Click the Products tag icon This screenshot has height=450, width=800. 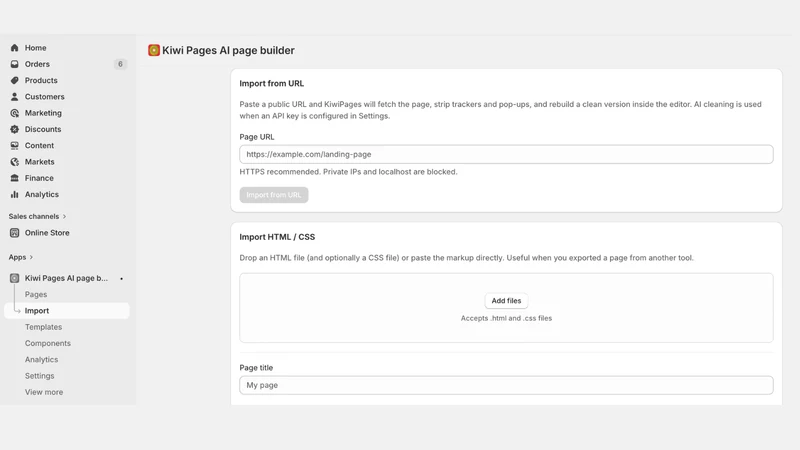14,81
